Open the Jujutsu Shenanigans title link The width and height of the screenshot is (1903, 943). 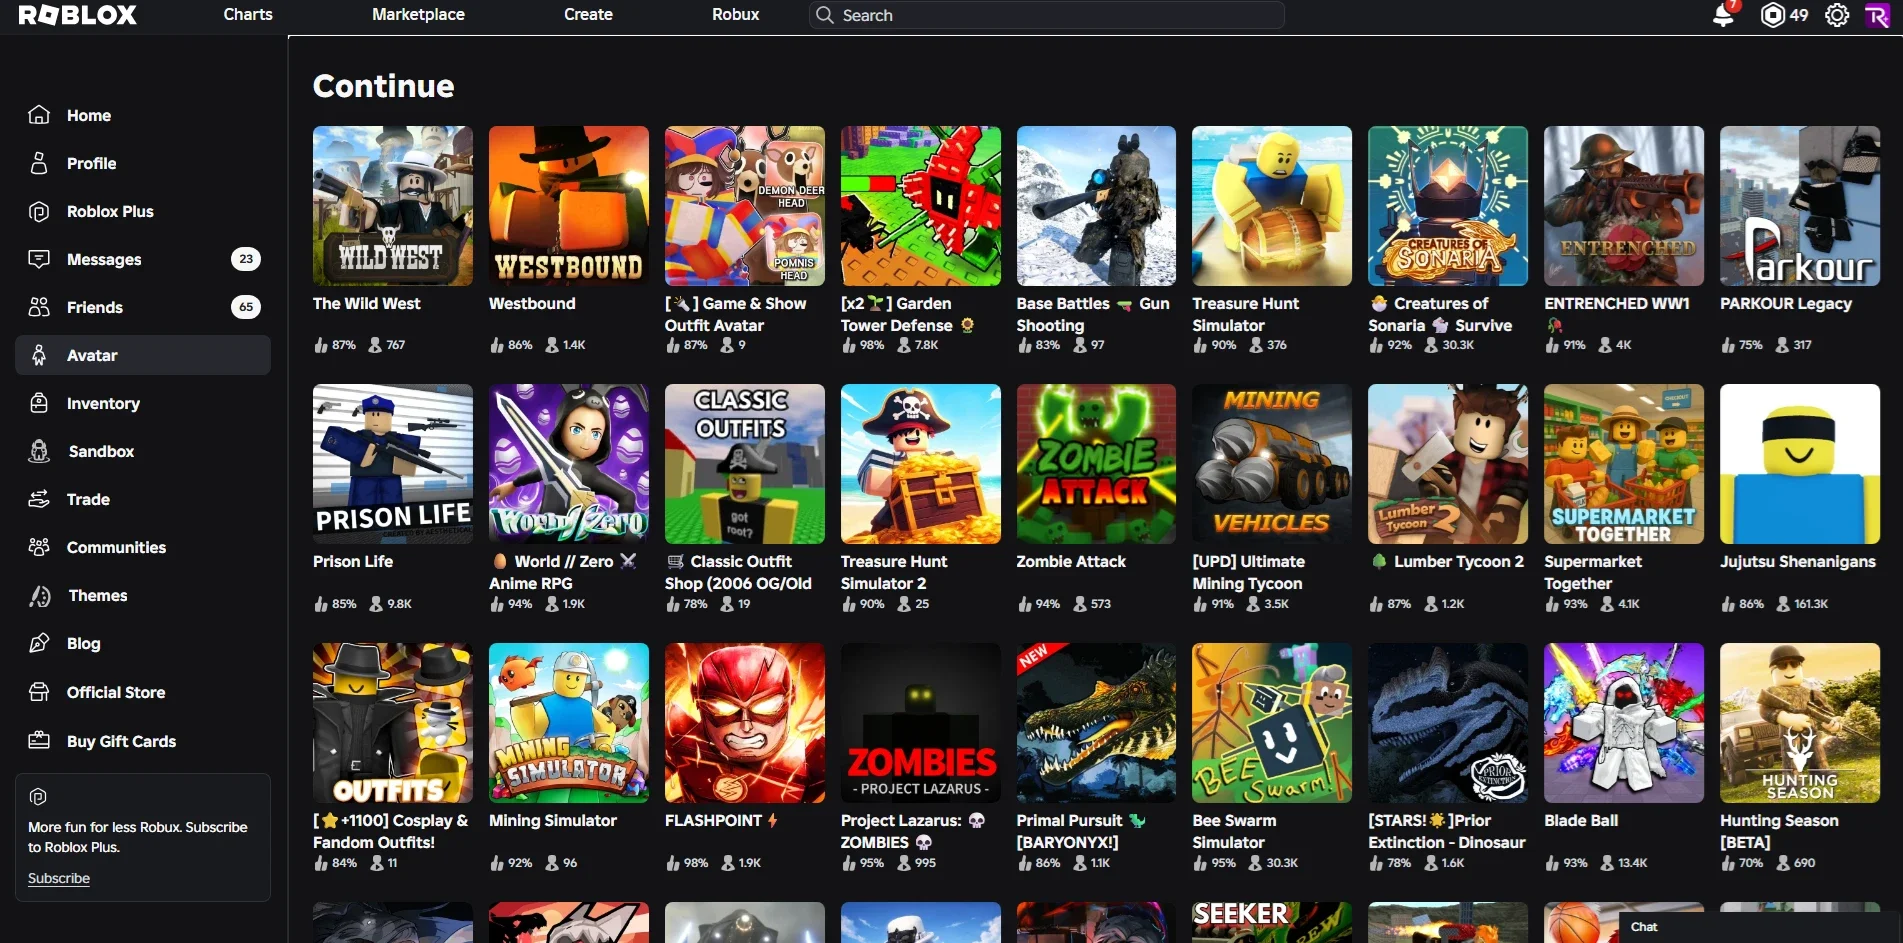click(x=1798, y=561)
